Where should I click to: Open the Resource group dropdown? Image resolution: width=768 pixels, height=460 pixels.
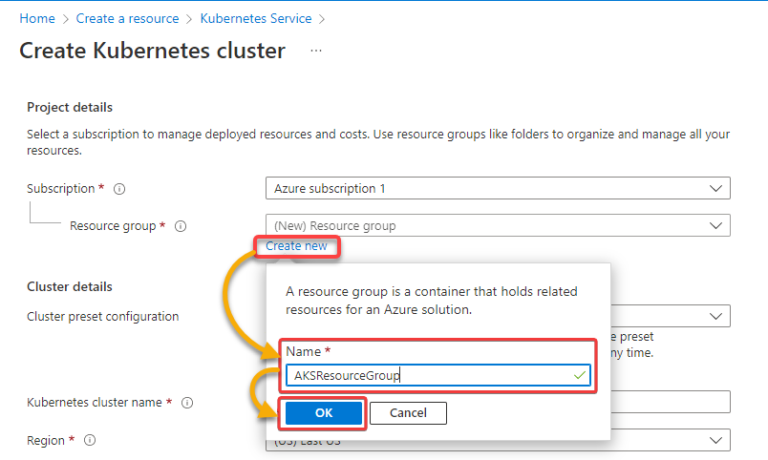click(498, 226)
